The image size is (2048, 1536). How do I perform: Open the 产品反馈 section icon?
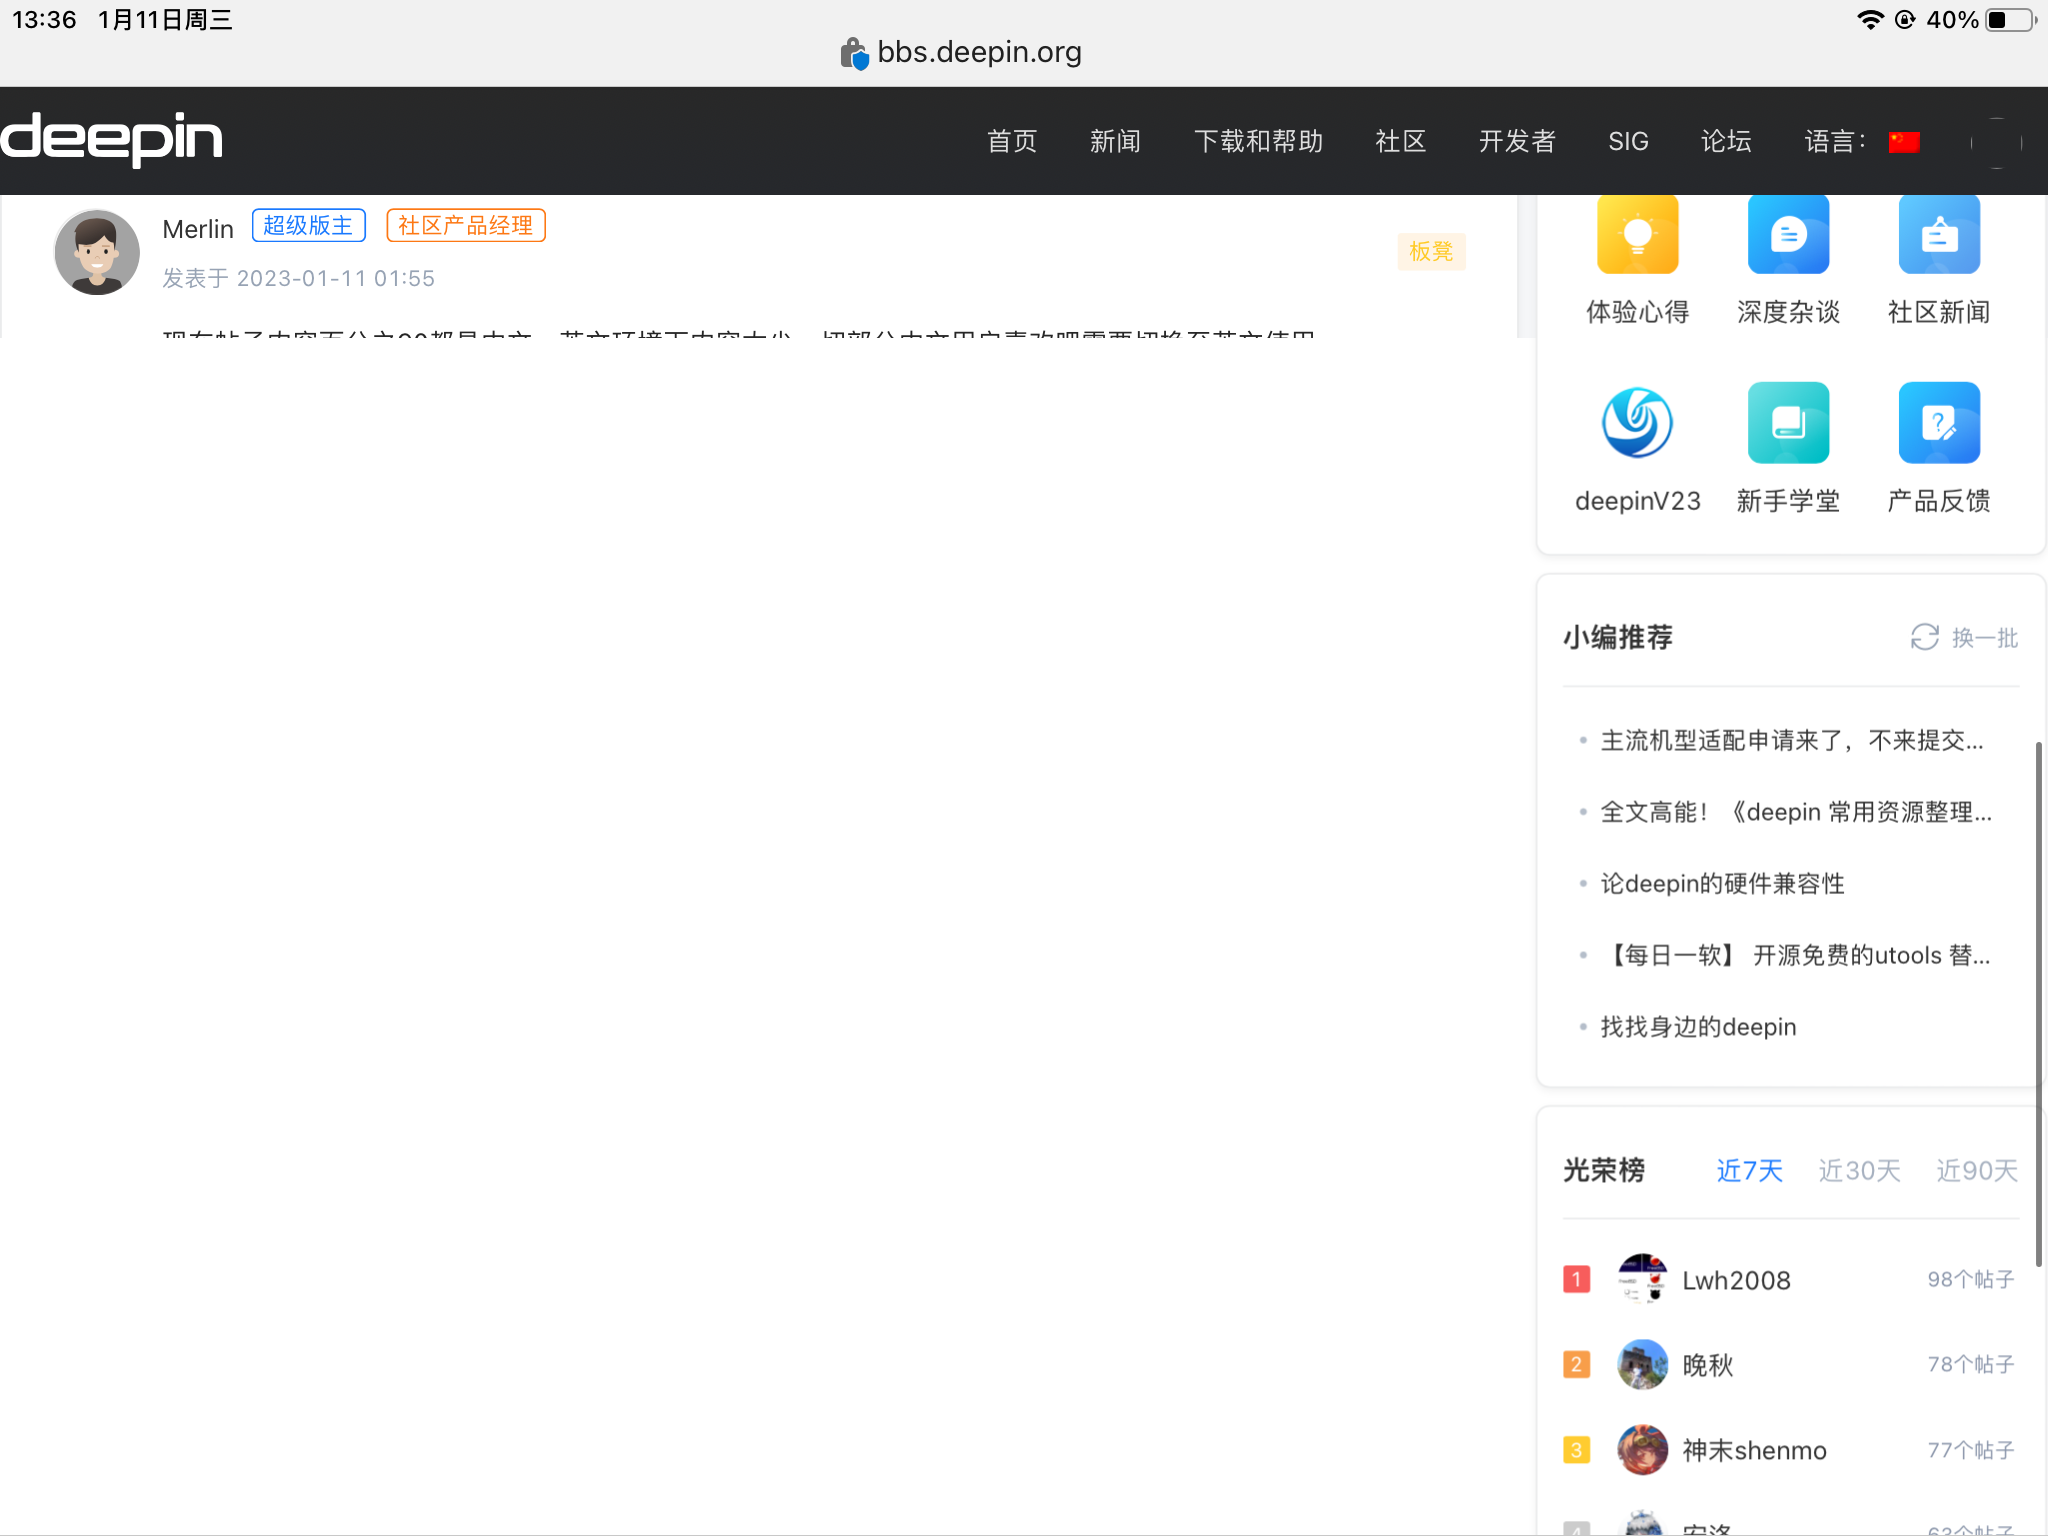[1938, 422]
